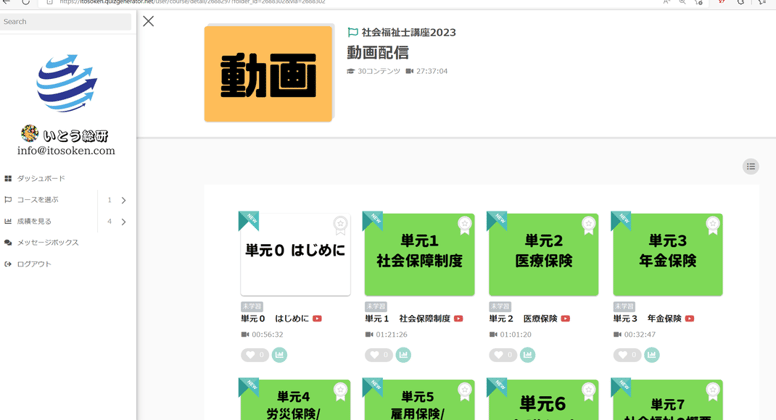The width and height of the screenshot is (776, 420).
Task: Open the 単元1 社会保障制度 thumbnail card
Action: [x=420, y=255]
